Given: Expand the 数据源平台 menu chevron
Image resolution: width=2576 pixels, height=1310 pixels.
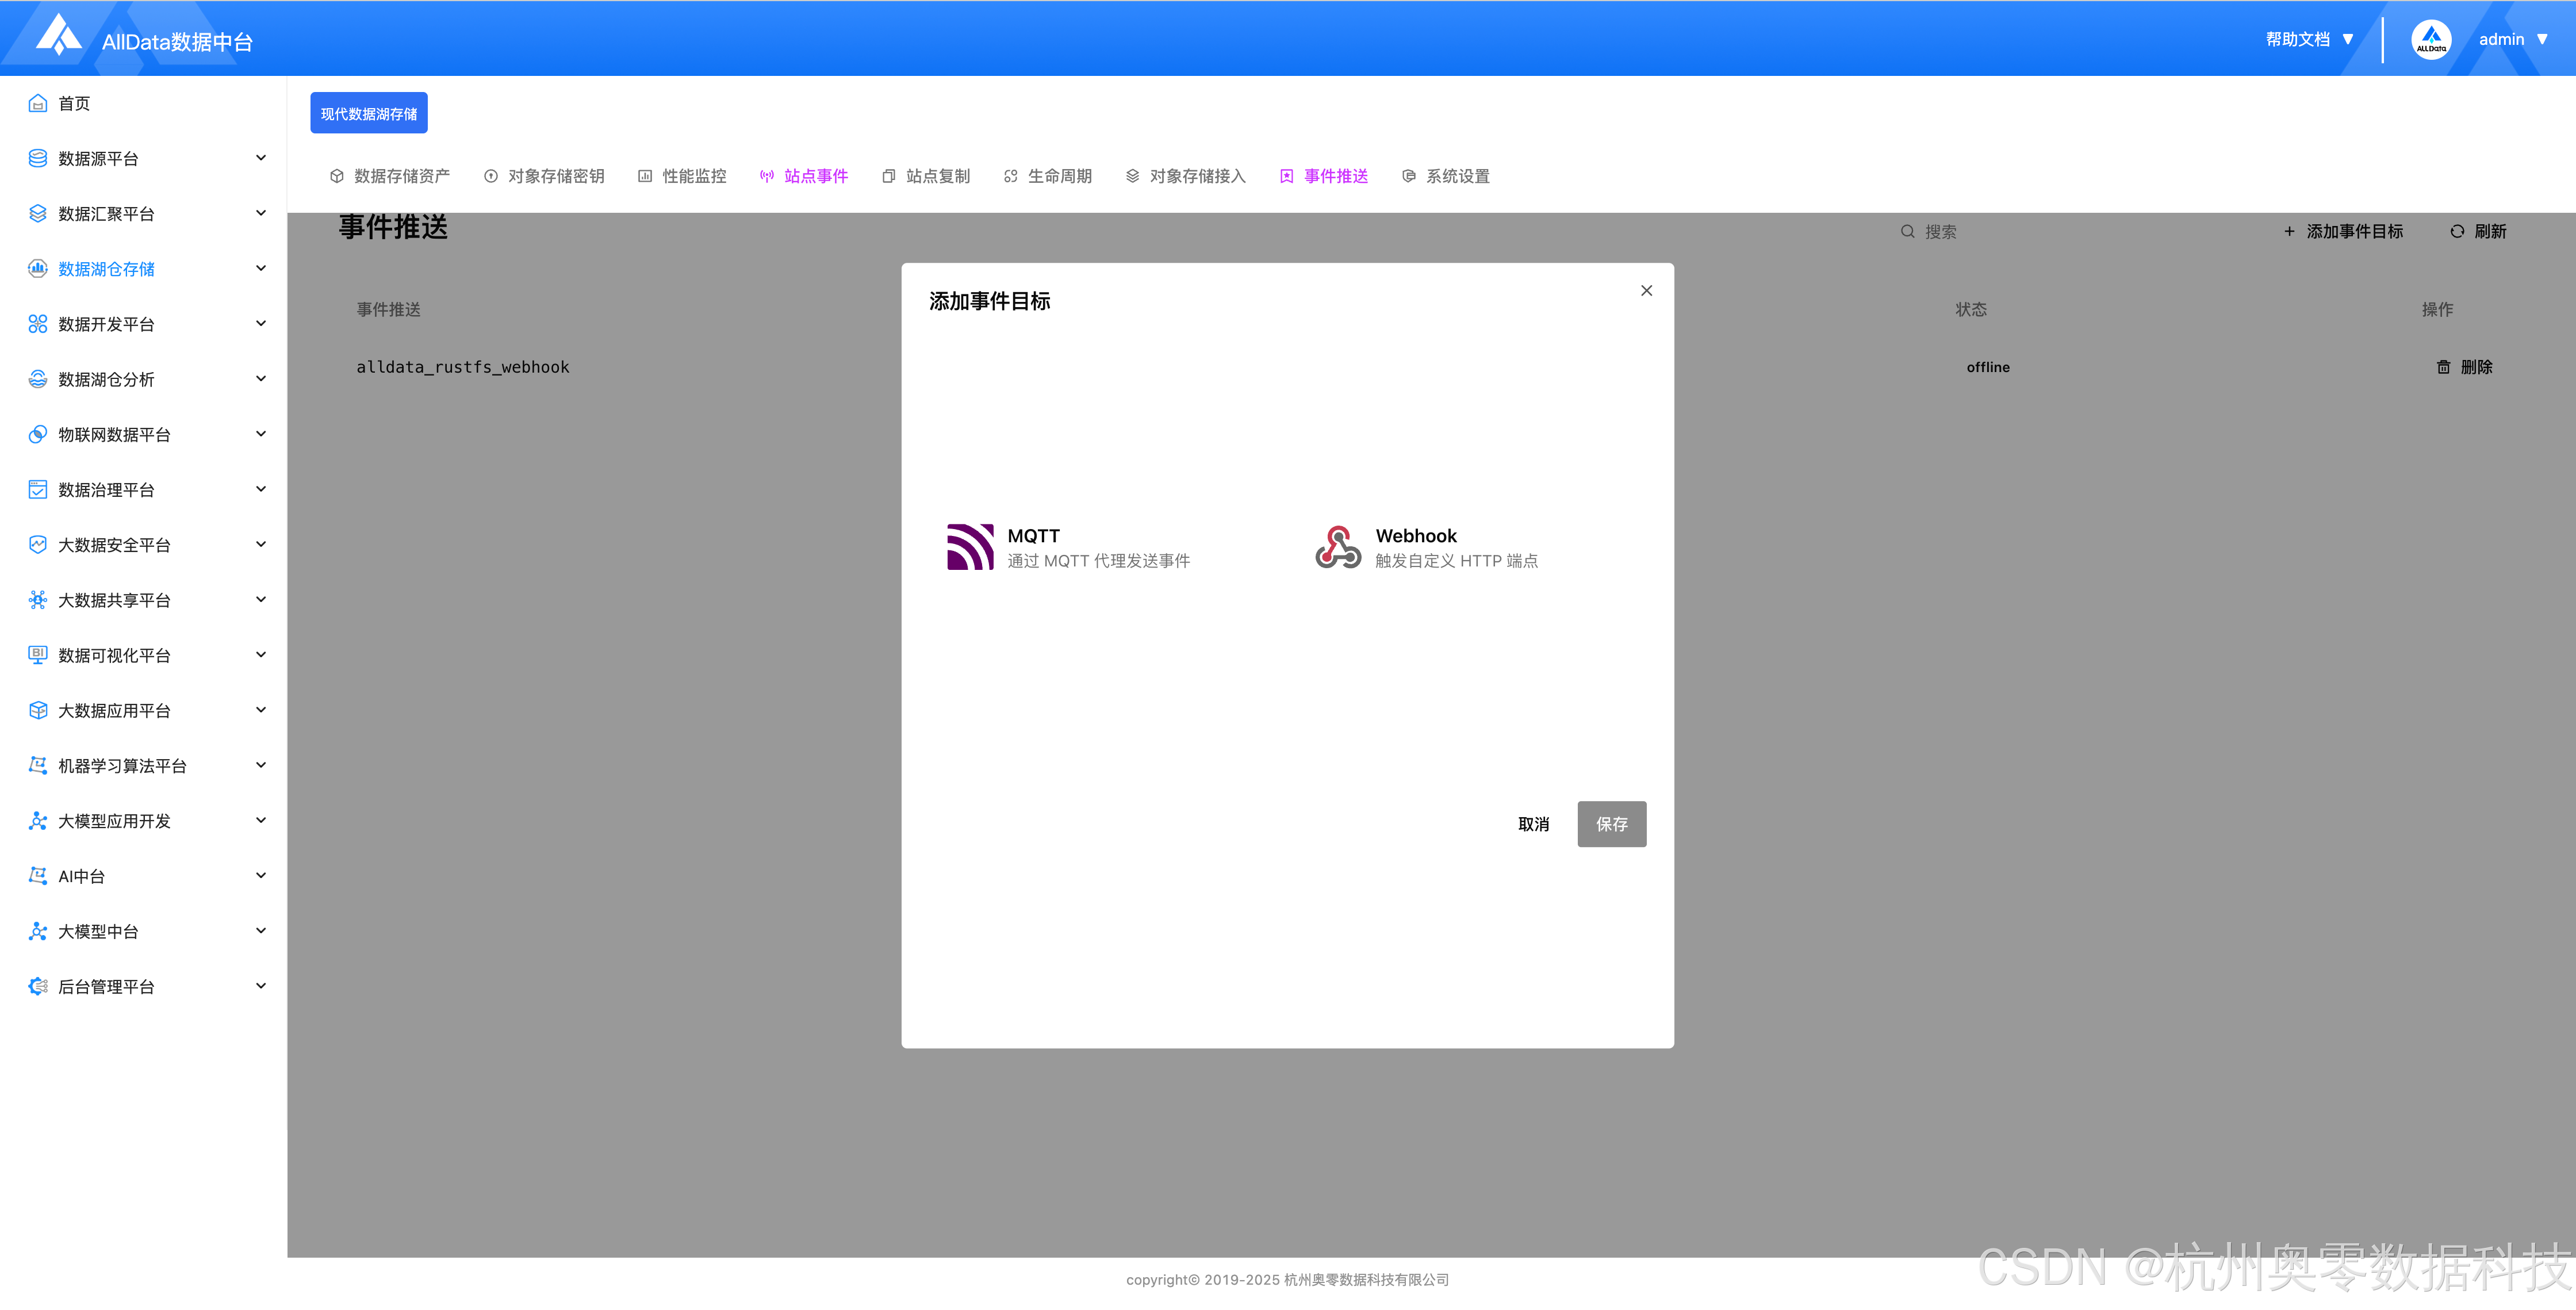Looking at the screenshot, I should 261,158.
